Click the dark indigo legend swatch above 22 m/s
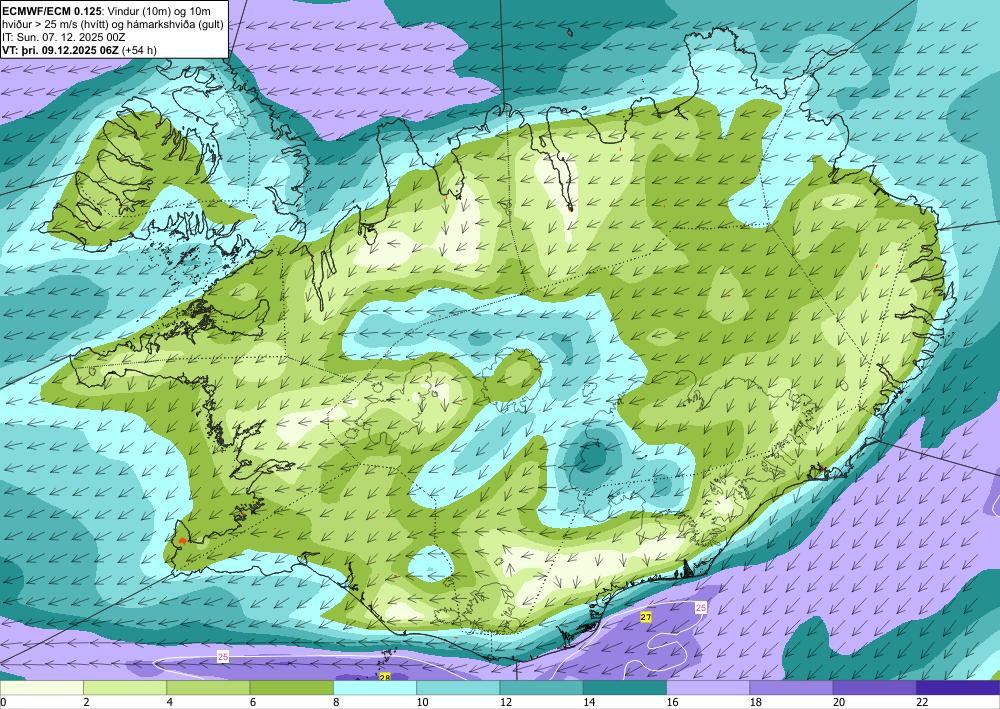Screen dimensions: 1000x709 click(x=958, y=688)
